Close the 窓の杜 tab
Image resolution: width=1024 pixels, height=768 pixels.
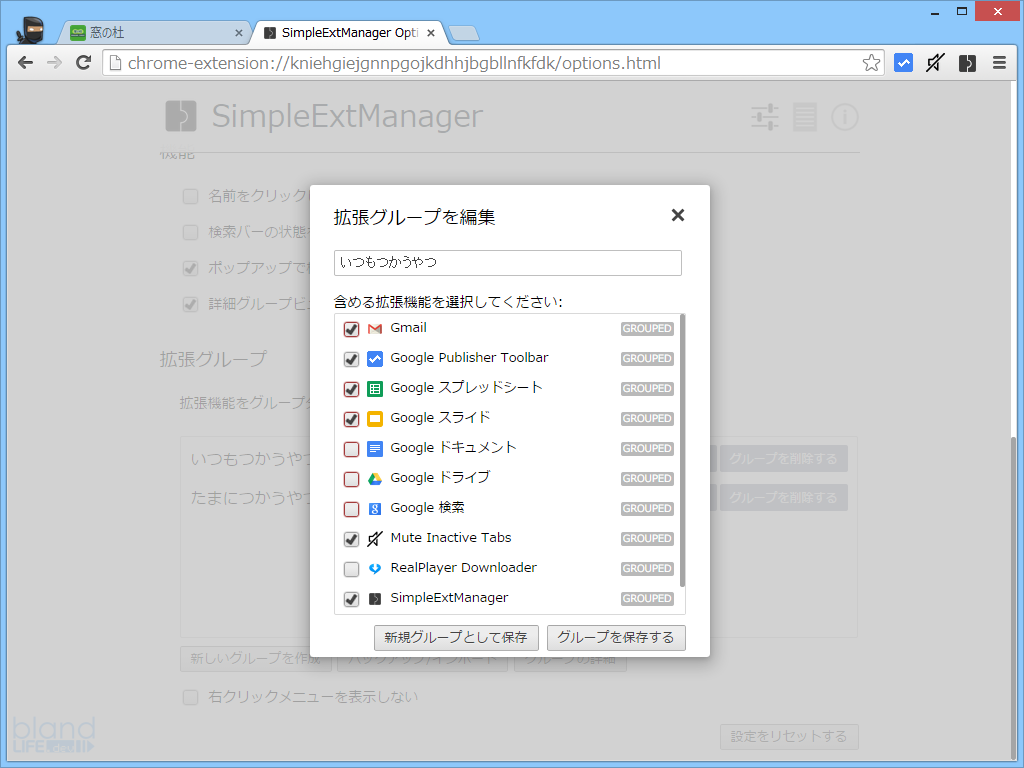click(x=238, y=33)
